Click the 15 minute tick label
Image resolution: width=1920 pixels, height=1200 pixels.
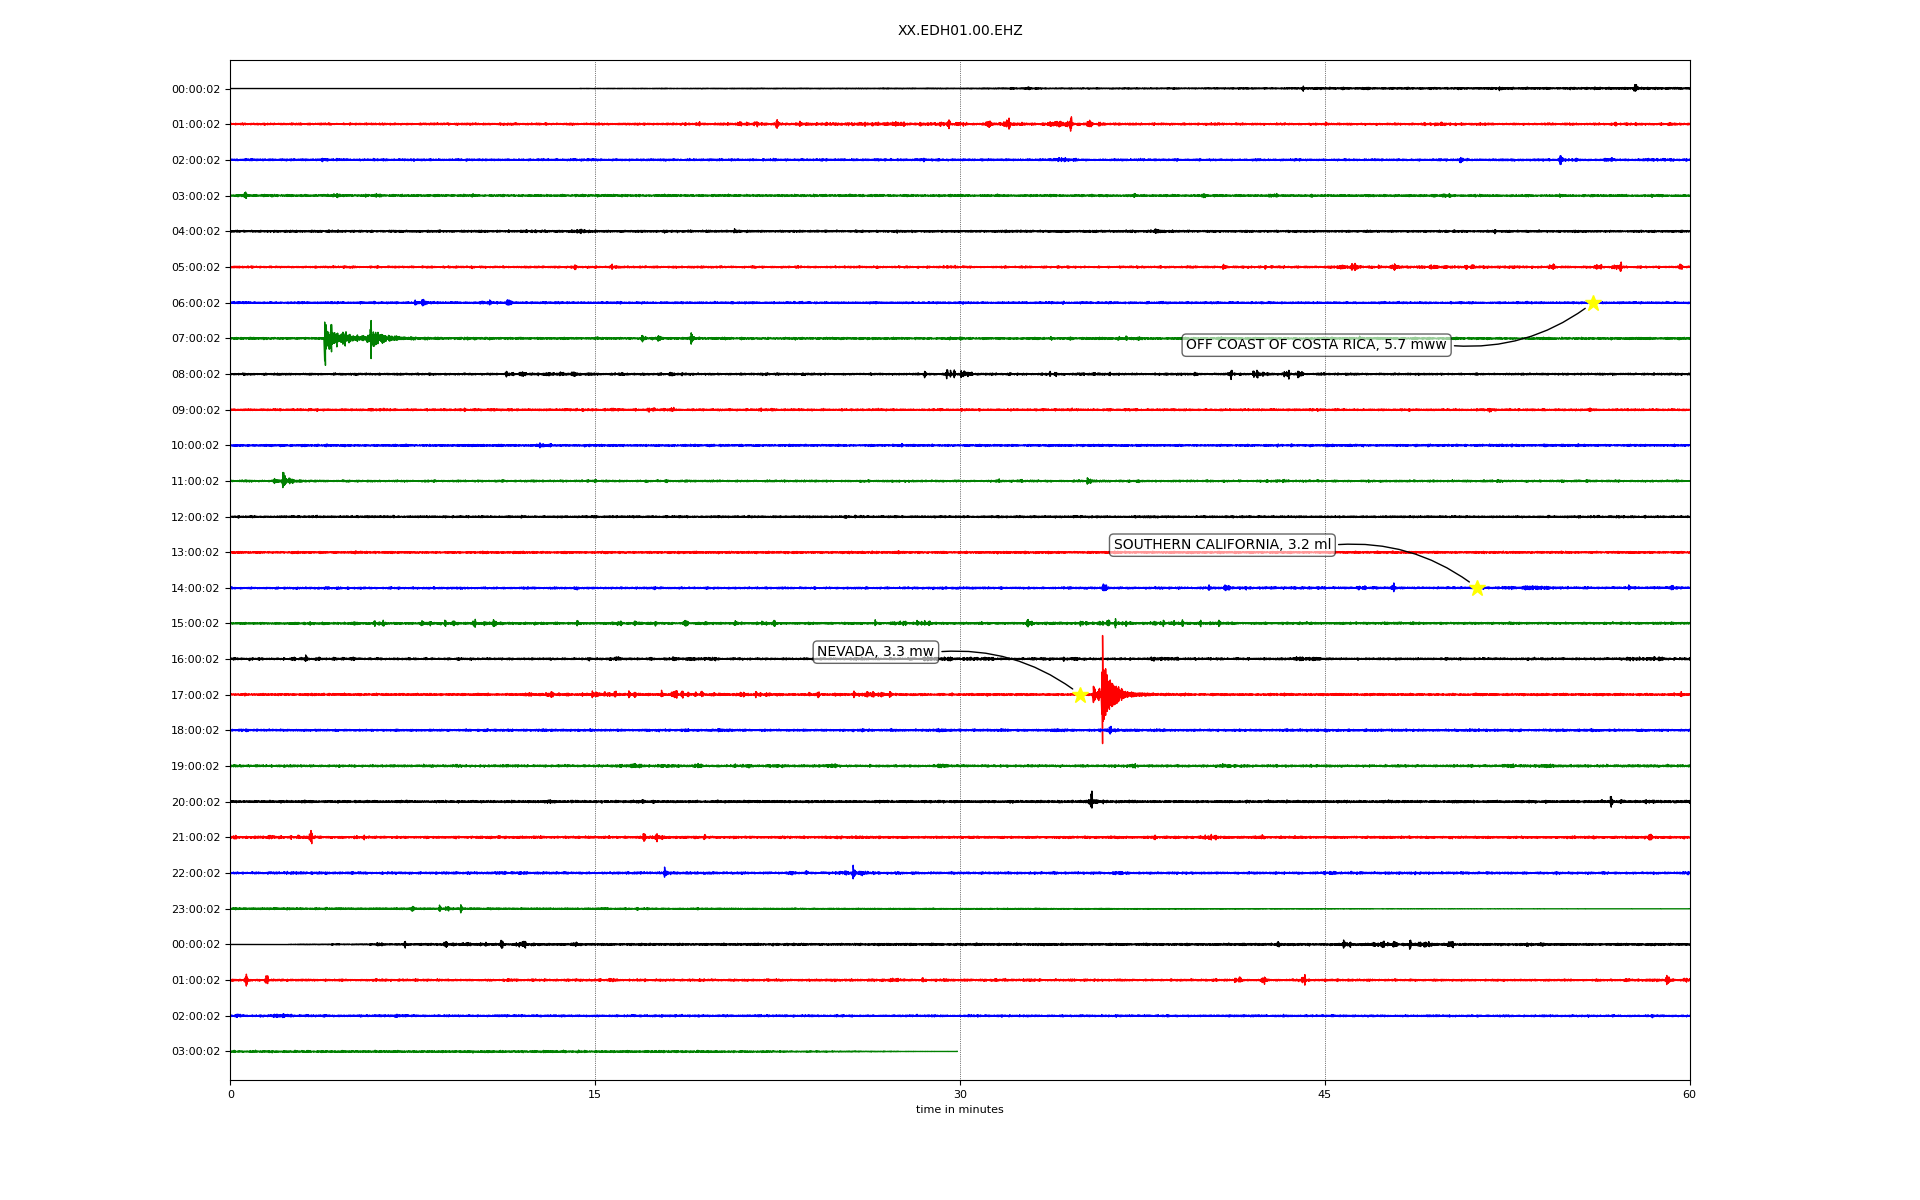pos(595,1094)
